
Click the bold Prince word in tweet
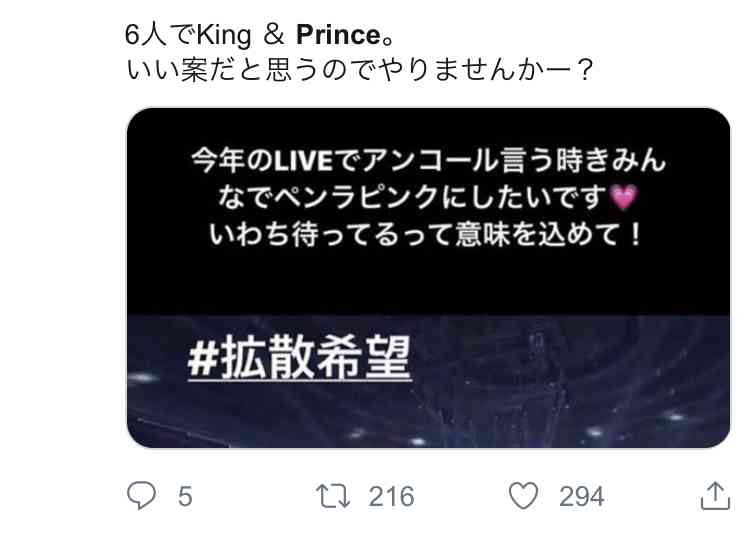339,35
